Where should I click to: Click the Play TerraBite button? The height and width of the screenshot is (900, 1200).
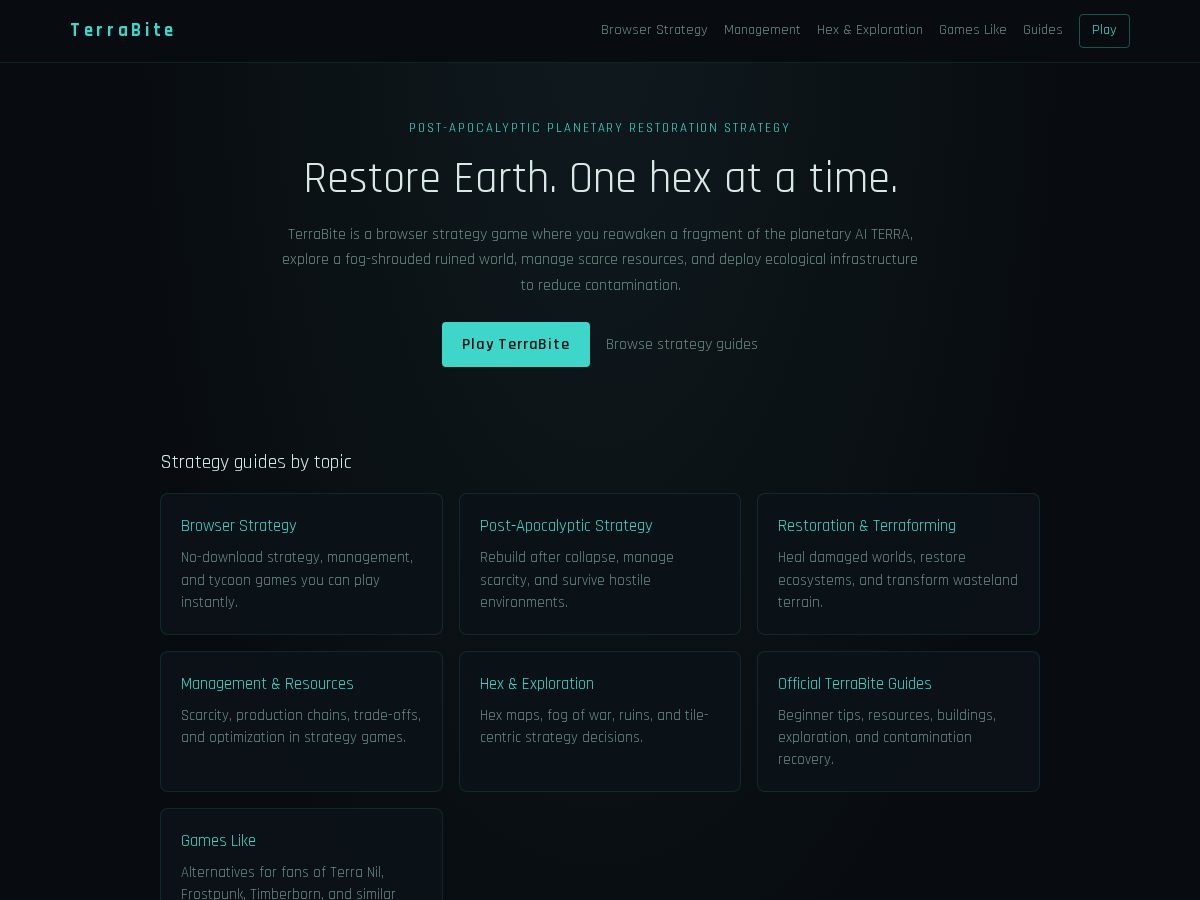(x=516, y=344)
